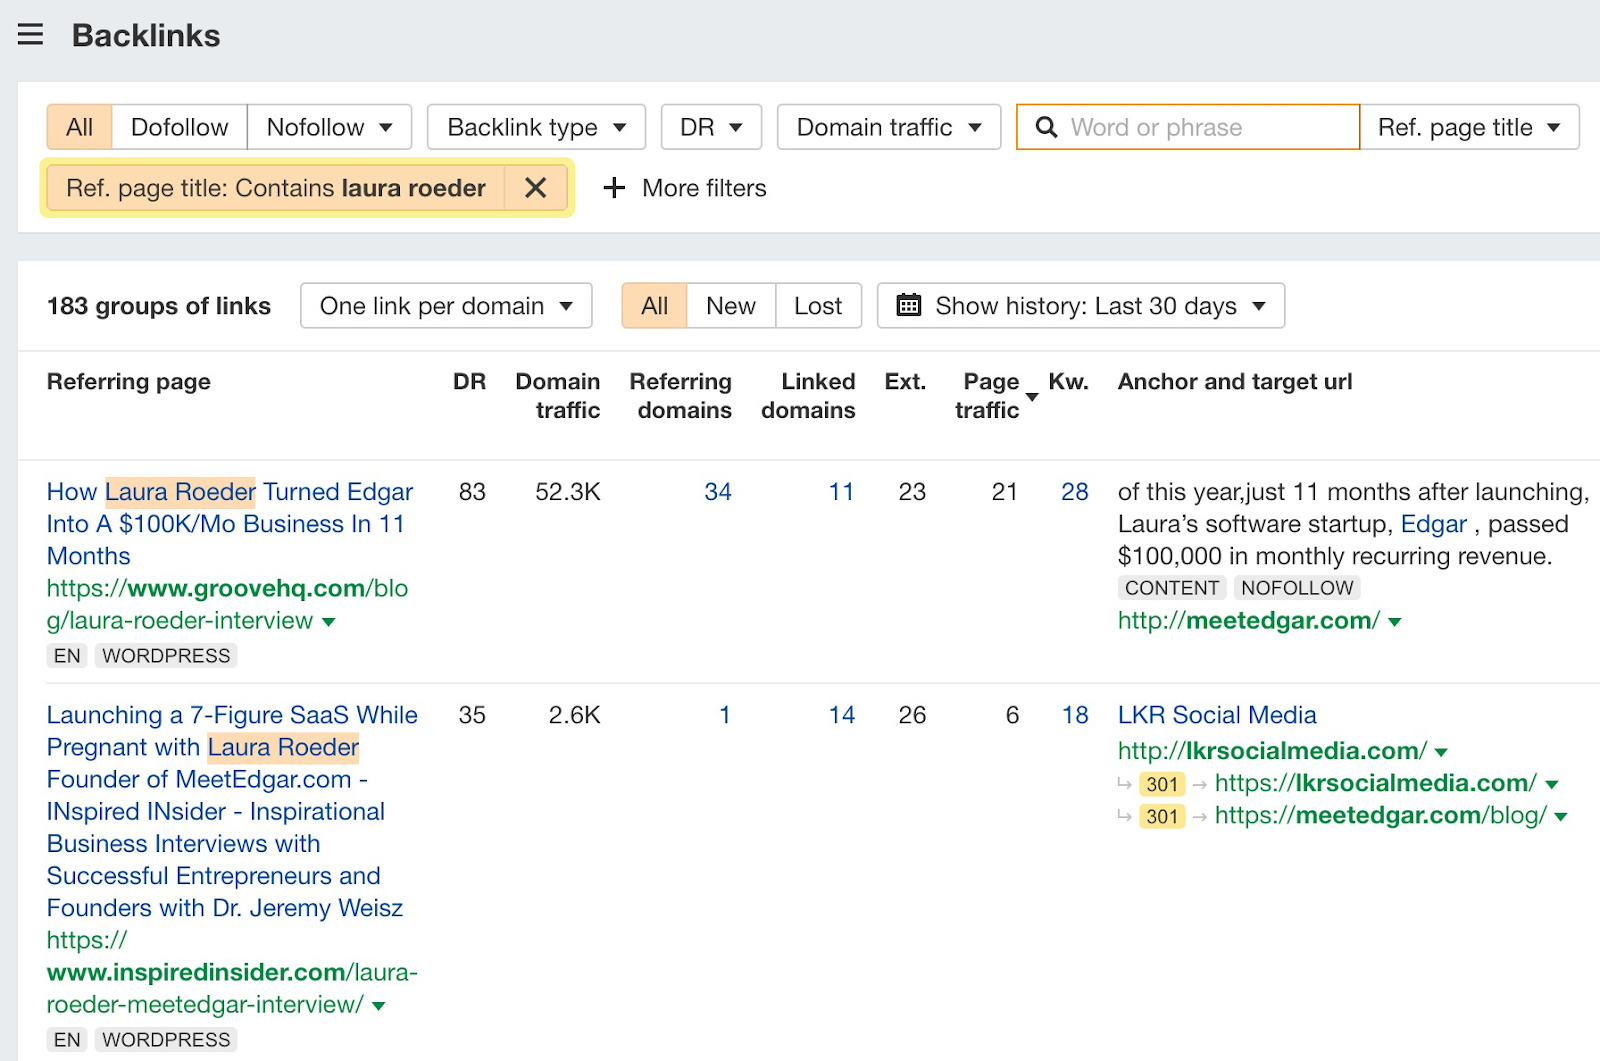Click the LKR Social Media anchor link

coord(1216,715)
